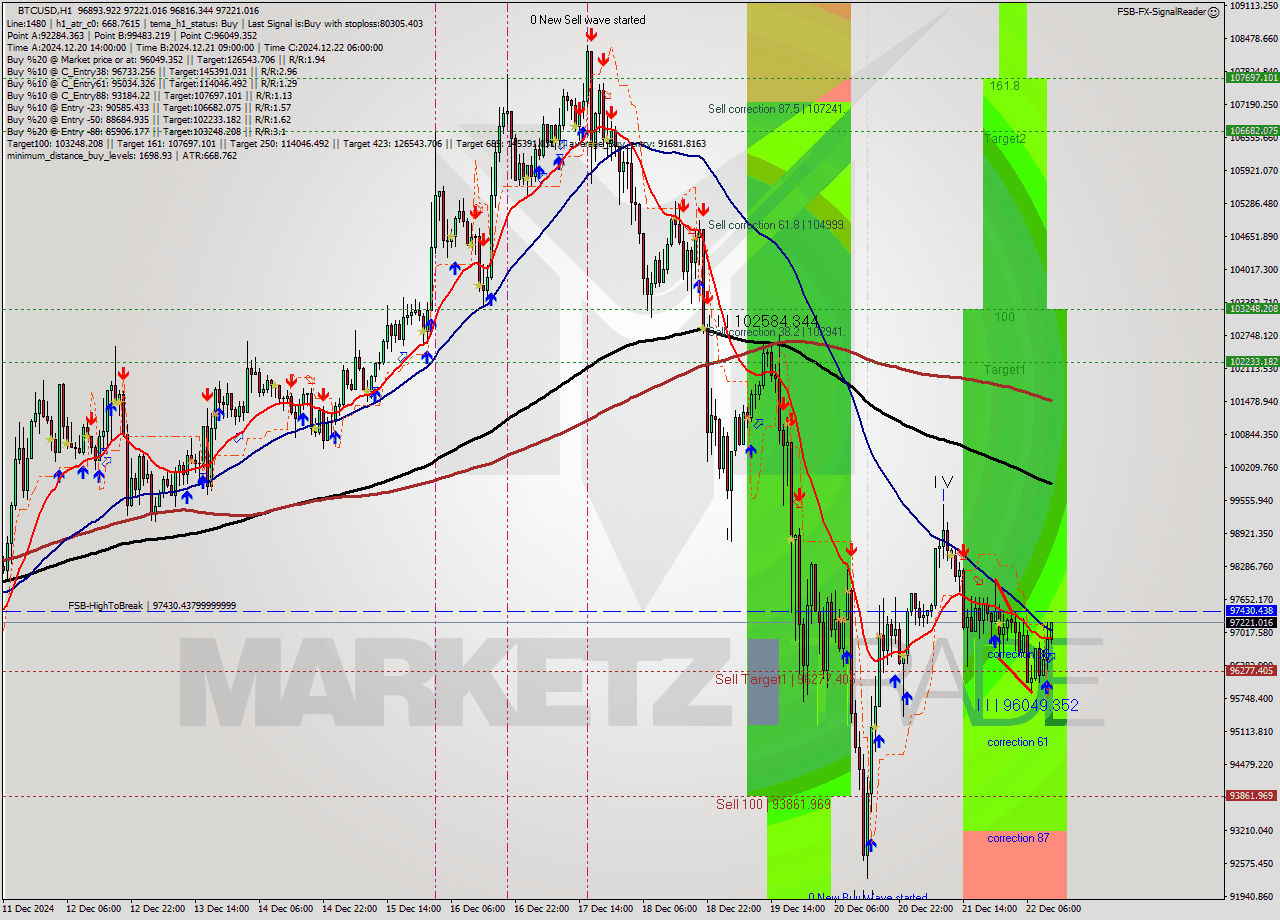Click the FSB-FX-SignalReader expert advisor label
Viewport: 1280px width, 920px height.
pyautogui.click(x=1161, y=12)
